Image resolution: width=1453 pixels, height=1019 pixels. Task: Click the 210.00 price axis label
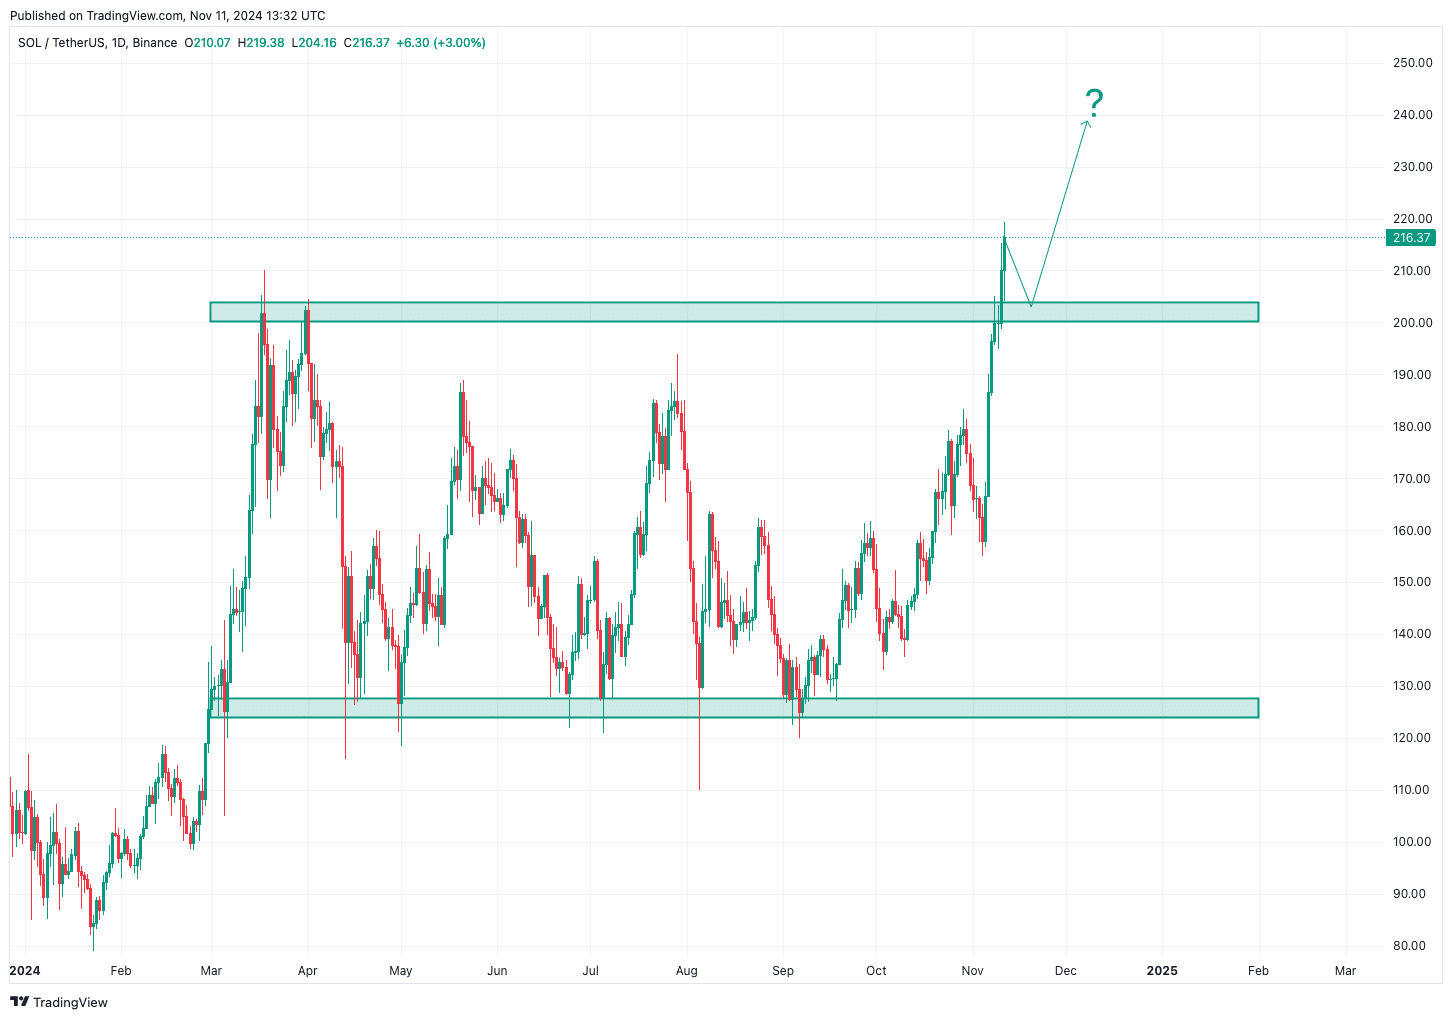click(1412, 271)
